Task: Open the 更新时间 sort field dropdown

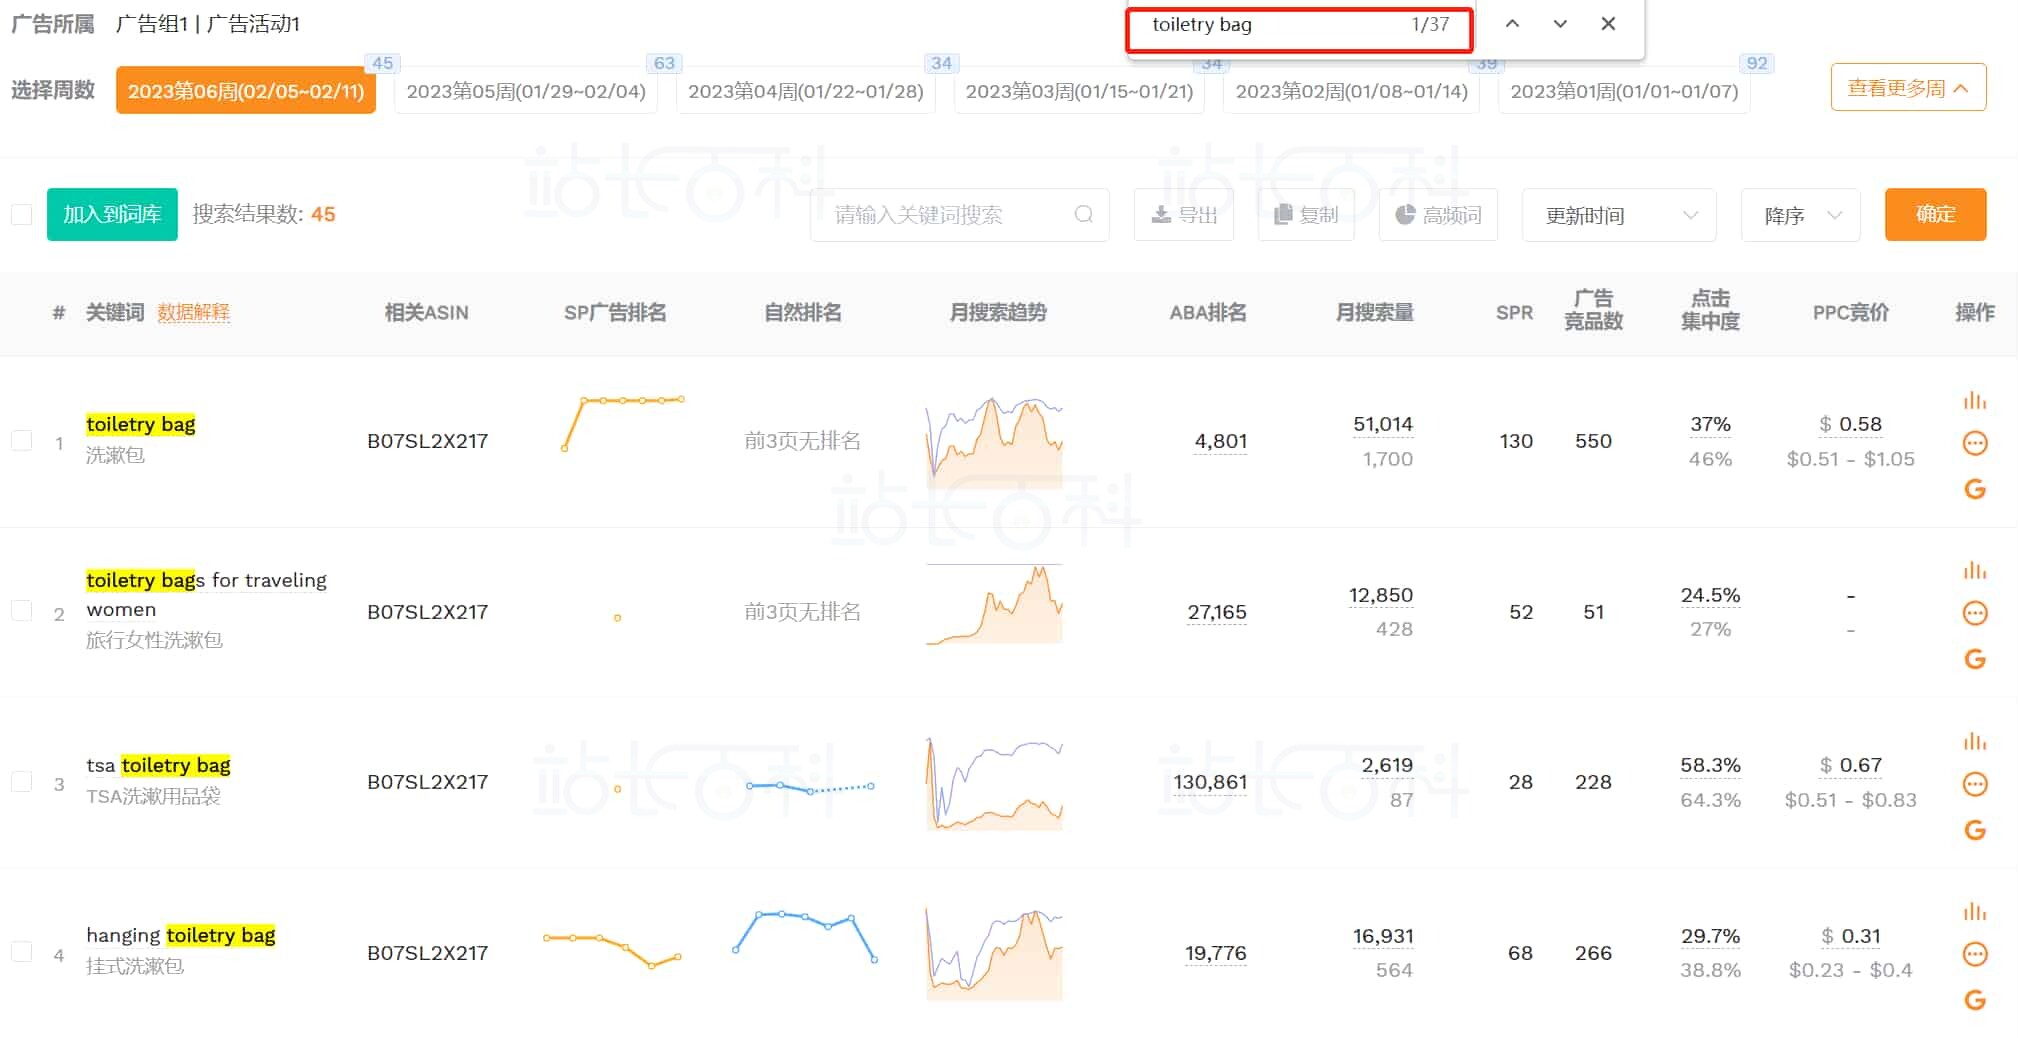Action: tap(1618, 215)
